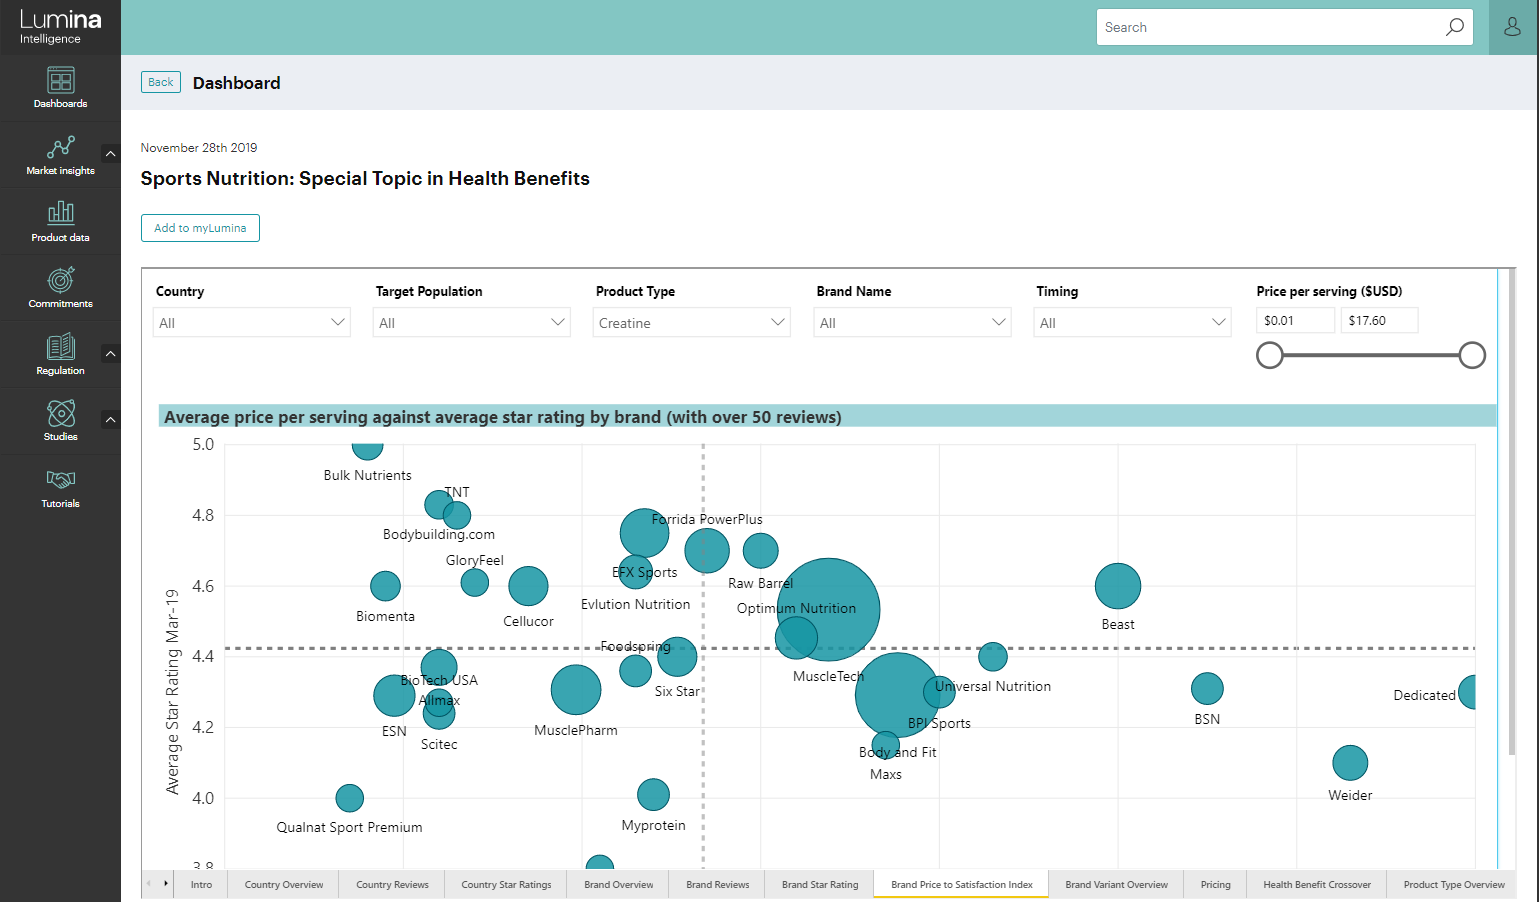The image size is (1539, 902).
Task: Click the ESN bubble
Action: (x=394, y=695)
